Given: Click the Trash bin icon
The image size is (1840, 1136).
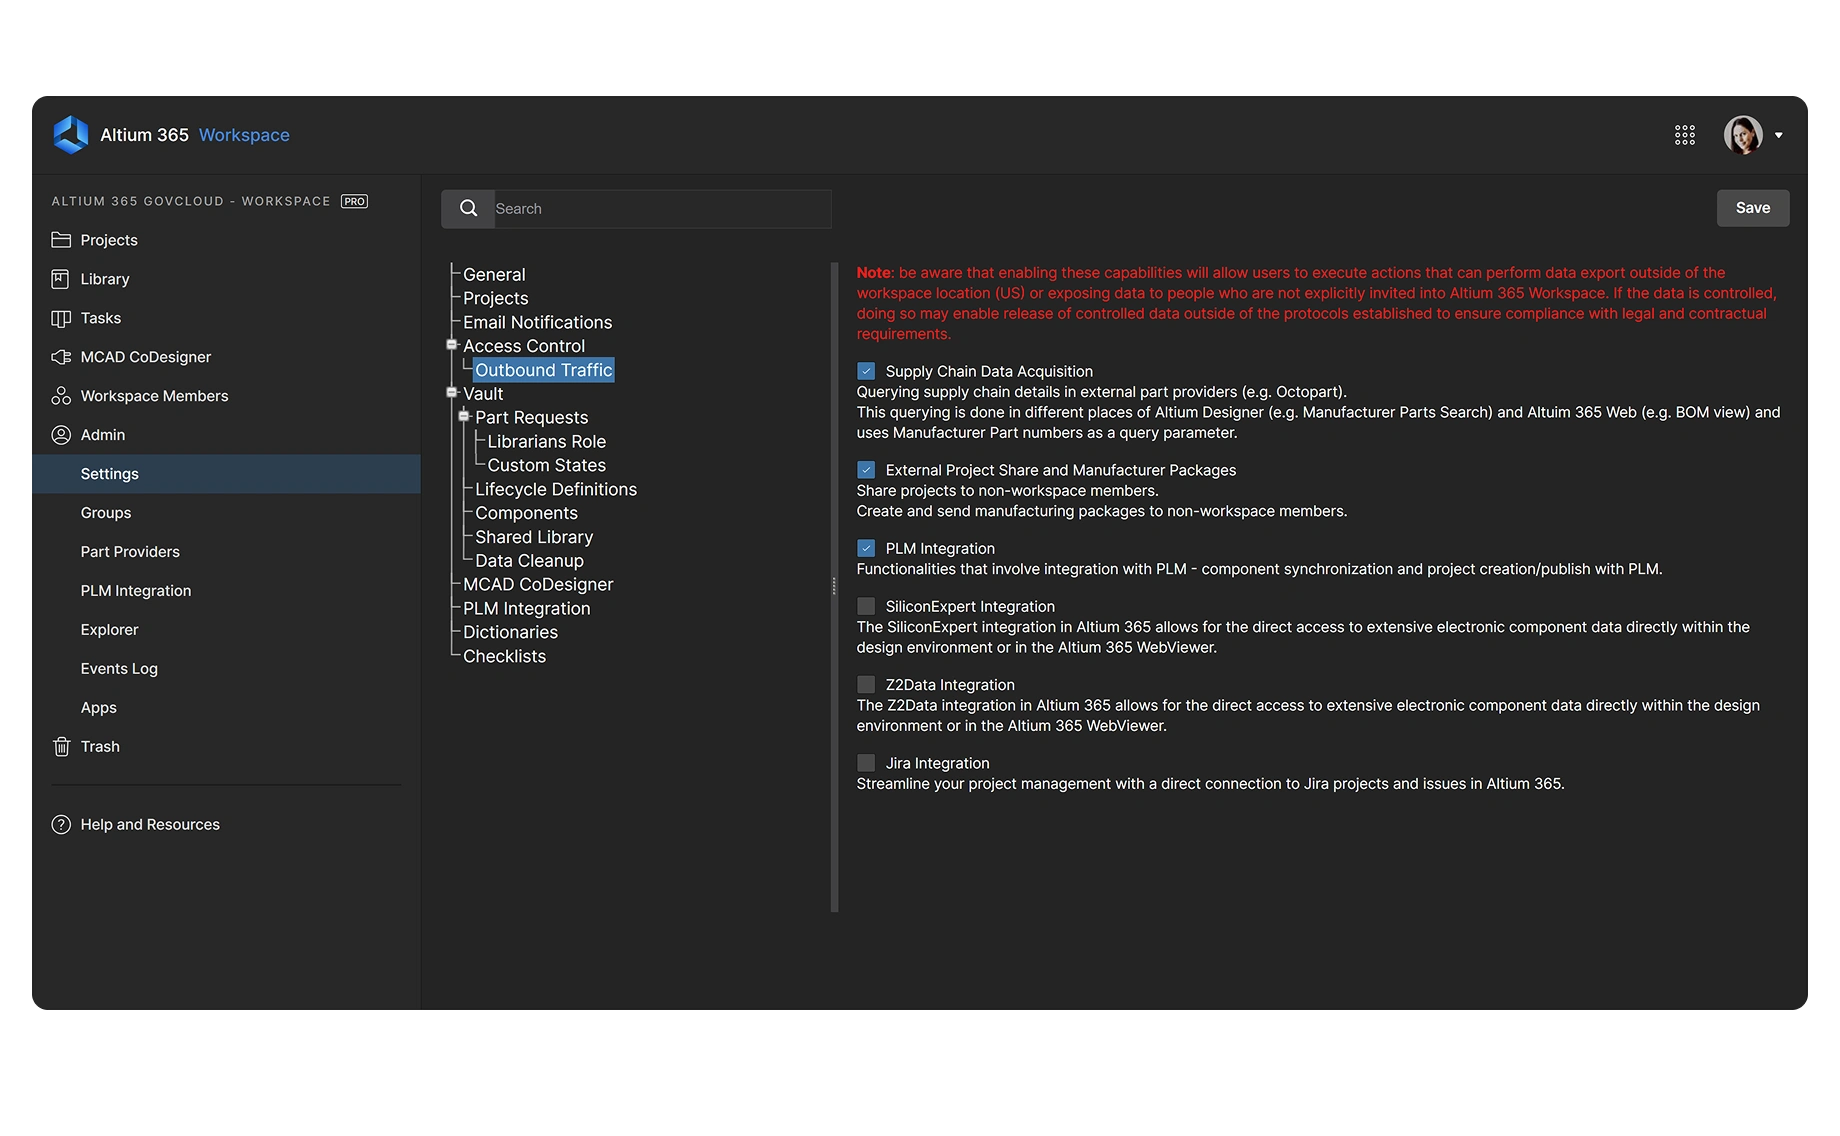Looking at the screenshot, I should [x=61, y=747].
